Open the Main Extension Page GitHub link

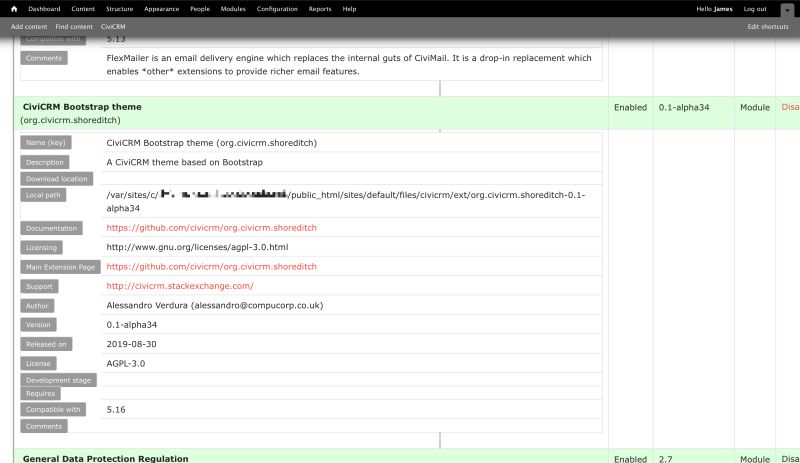(211, 266)
